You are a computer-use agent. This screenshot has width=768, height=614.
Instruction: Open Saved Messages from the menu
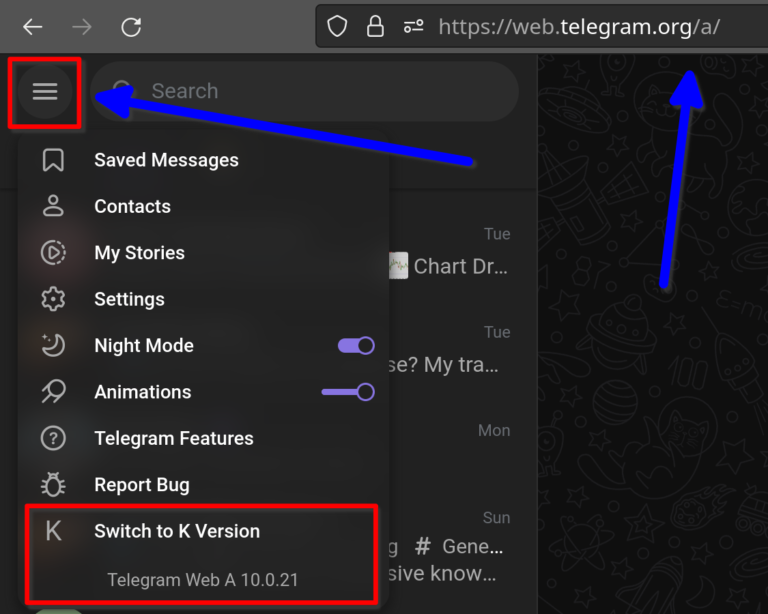coord(166,160)
